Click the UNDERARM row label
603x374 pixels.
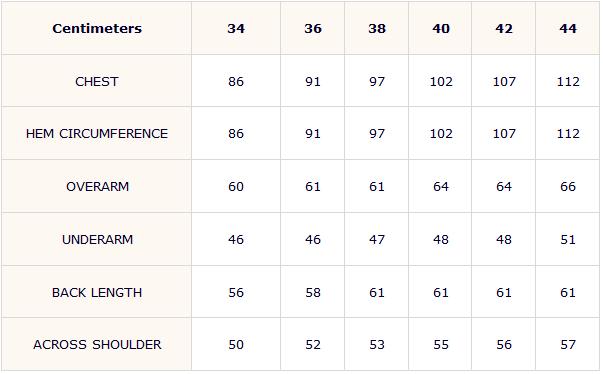pyautogui.click(x=97, y=240)
